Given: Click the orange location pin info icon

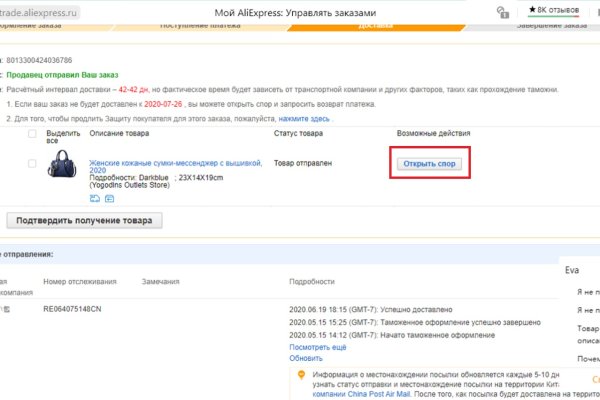Looking at the screenshot, I should (x=300, y=374).
